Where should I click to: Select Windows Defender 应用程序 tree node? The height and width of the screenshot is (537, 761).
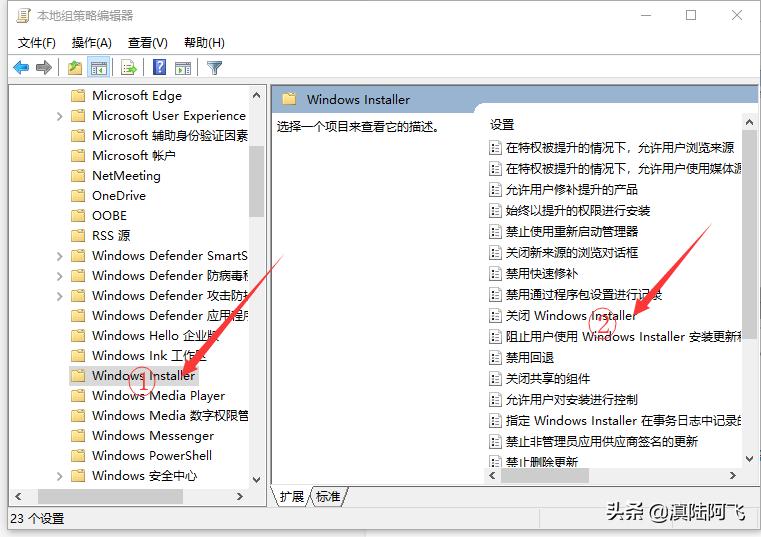point(170,316)
